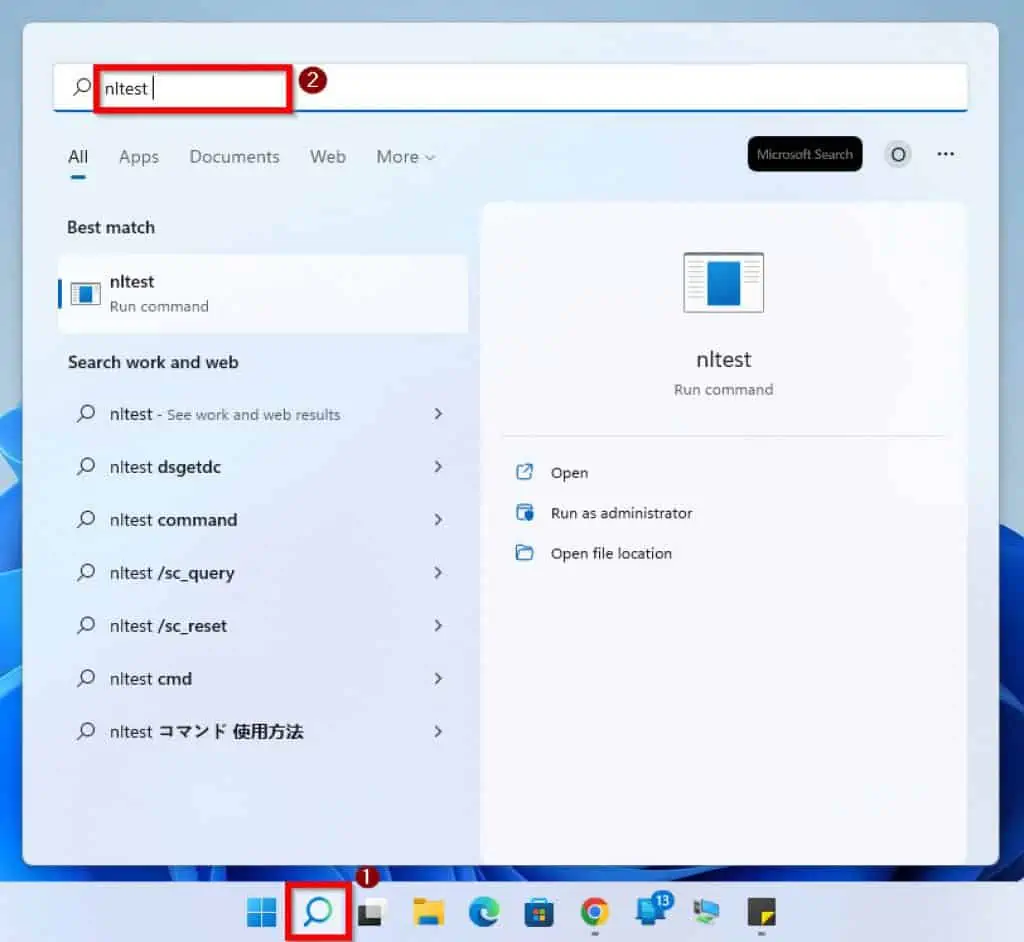The image size is (1024, 942).
Task: Click the highlighted Search taskbar icon
Action: (318, 911)
